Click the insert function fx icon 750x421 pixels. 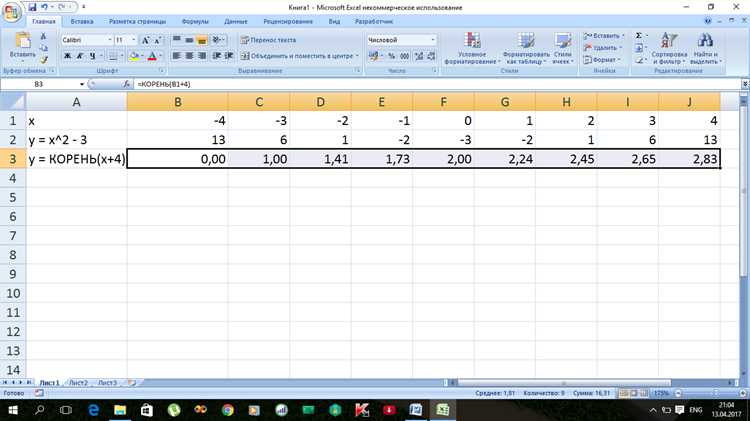coord(126,84)
